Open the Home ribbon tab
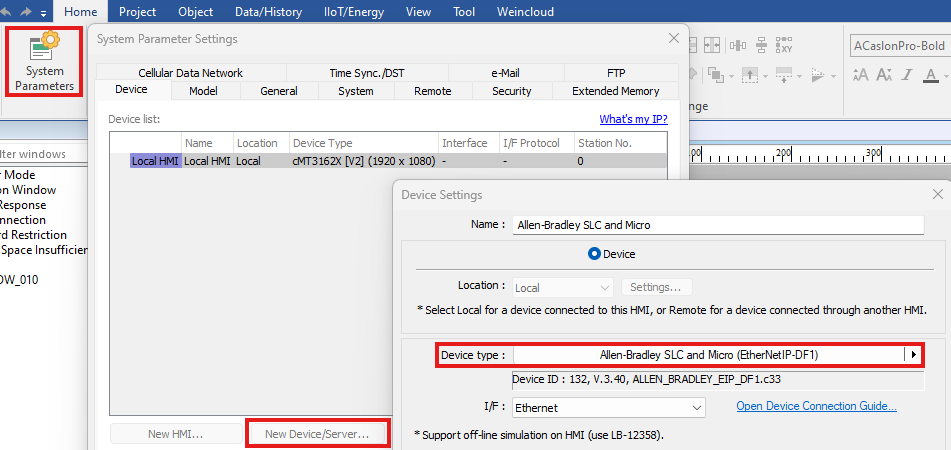This screenshot has width=951, height=450. coord(81,12)
